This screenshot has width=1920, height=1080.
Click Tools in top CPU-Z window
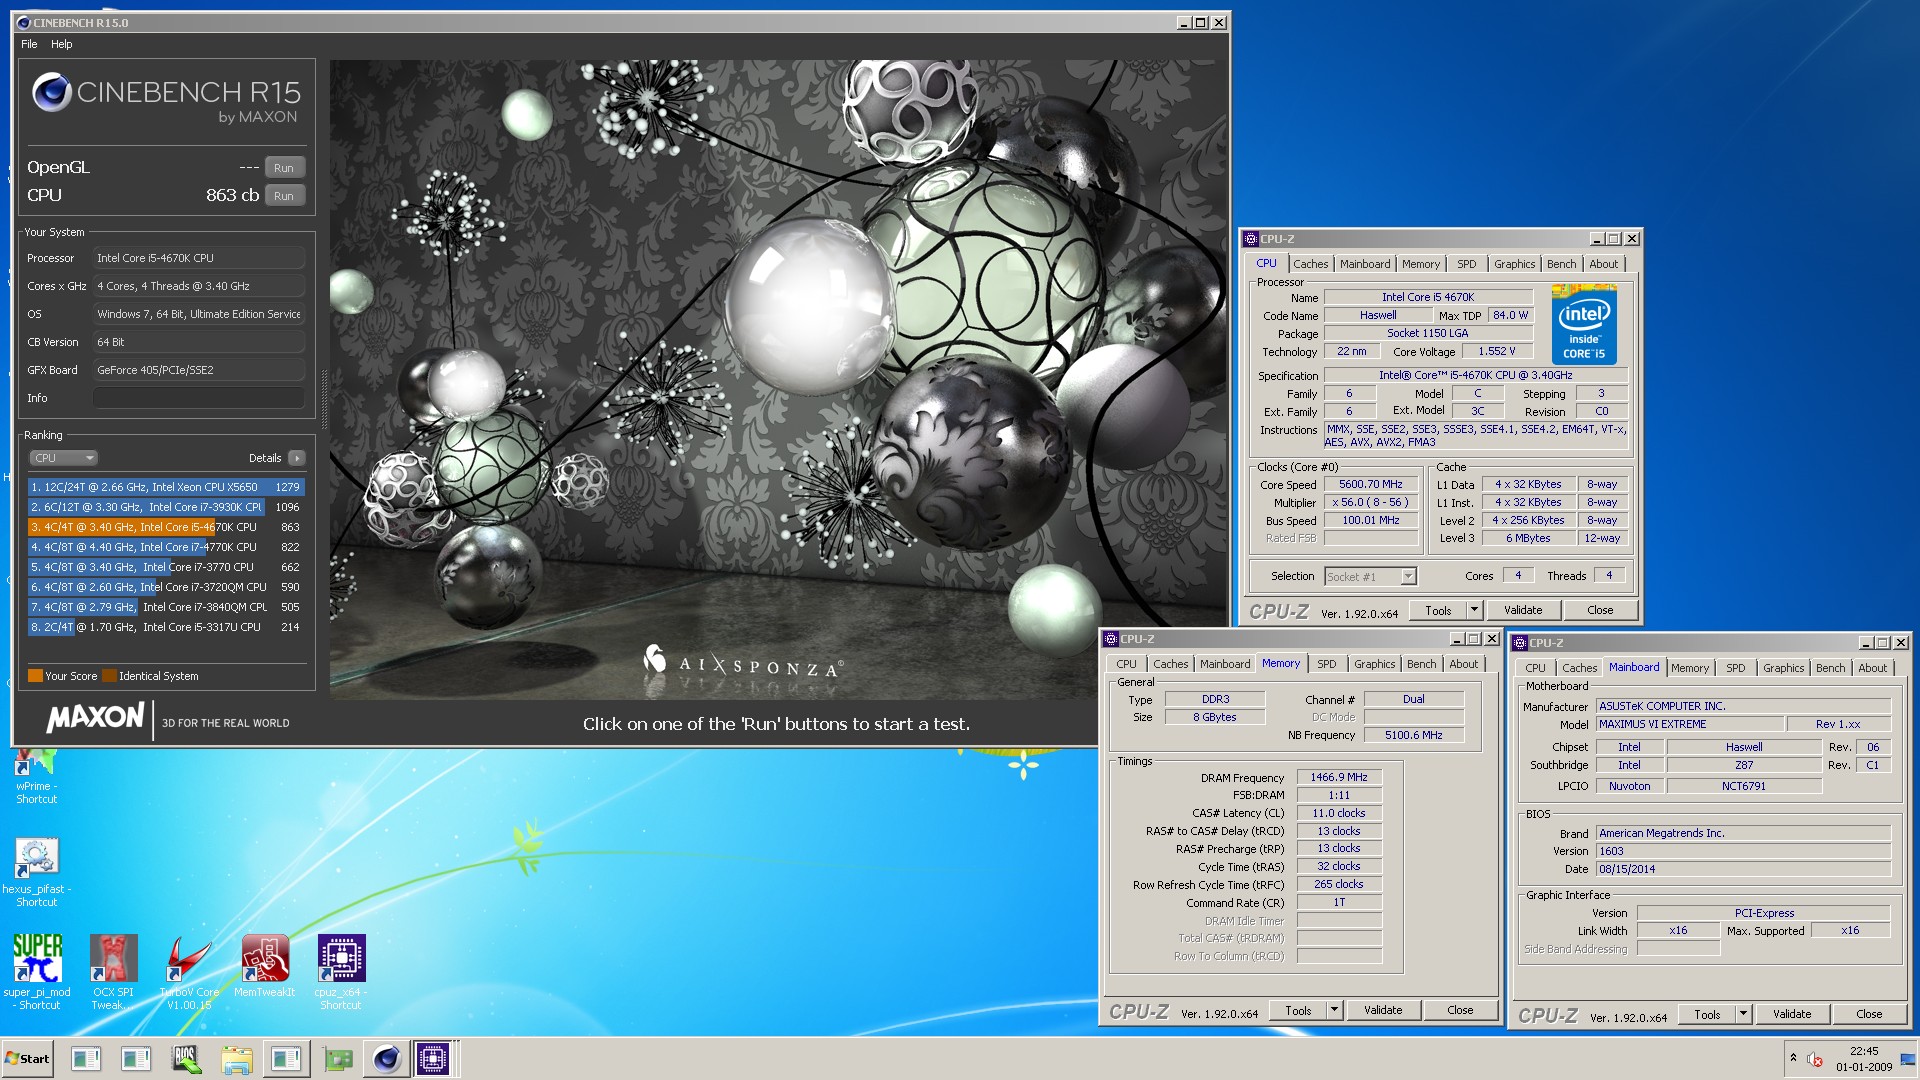1438,610
